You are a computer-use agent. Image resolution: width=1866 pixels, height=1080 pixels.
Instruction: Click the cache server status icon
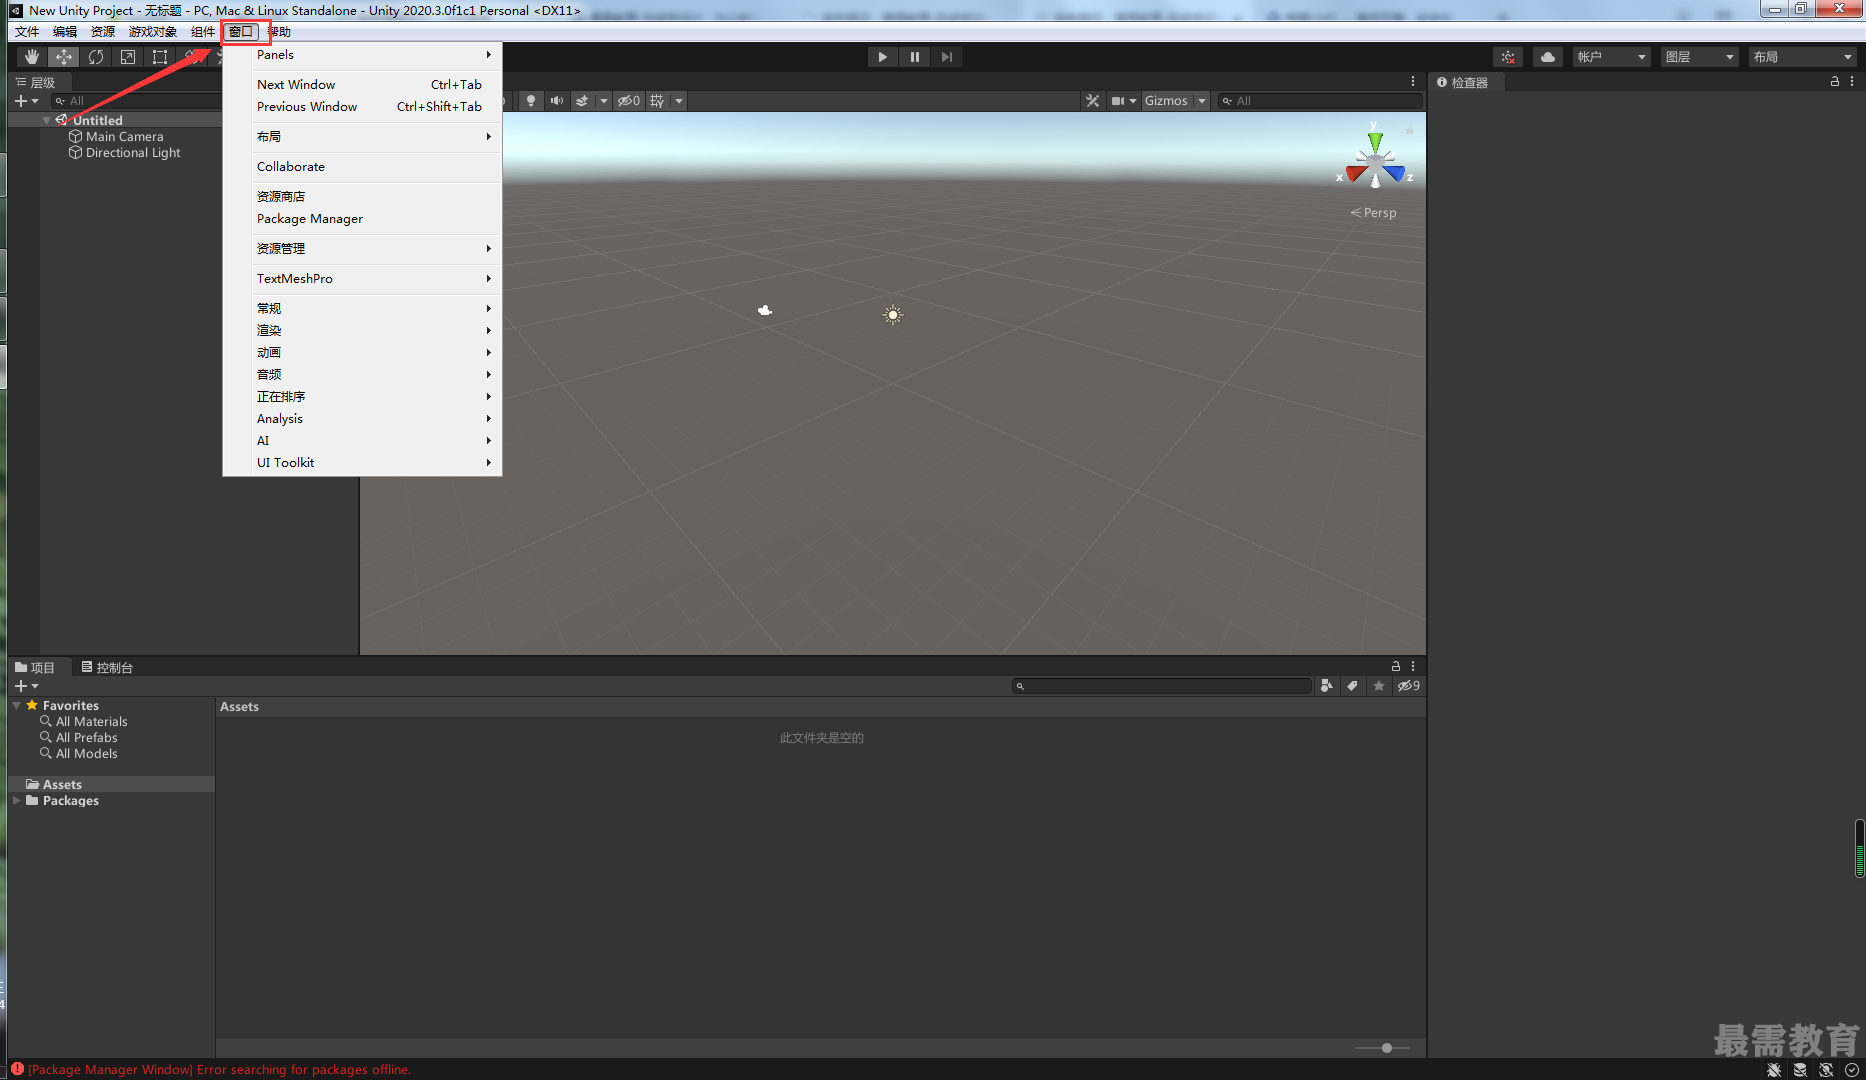pos(1800,1070)
